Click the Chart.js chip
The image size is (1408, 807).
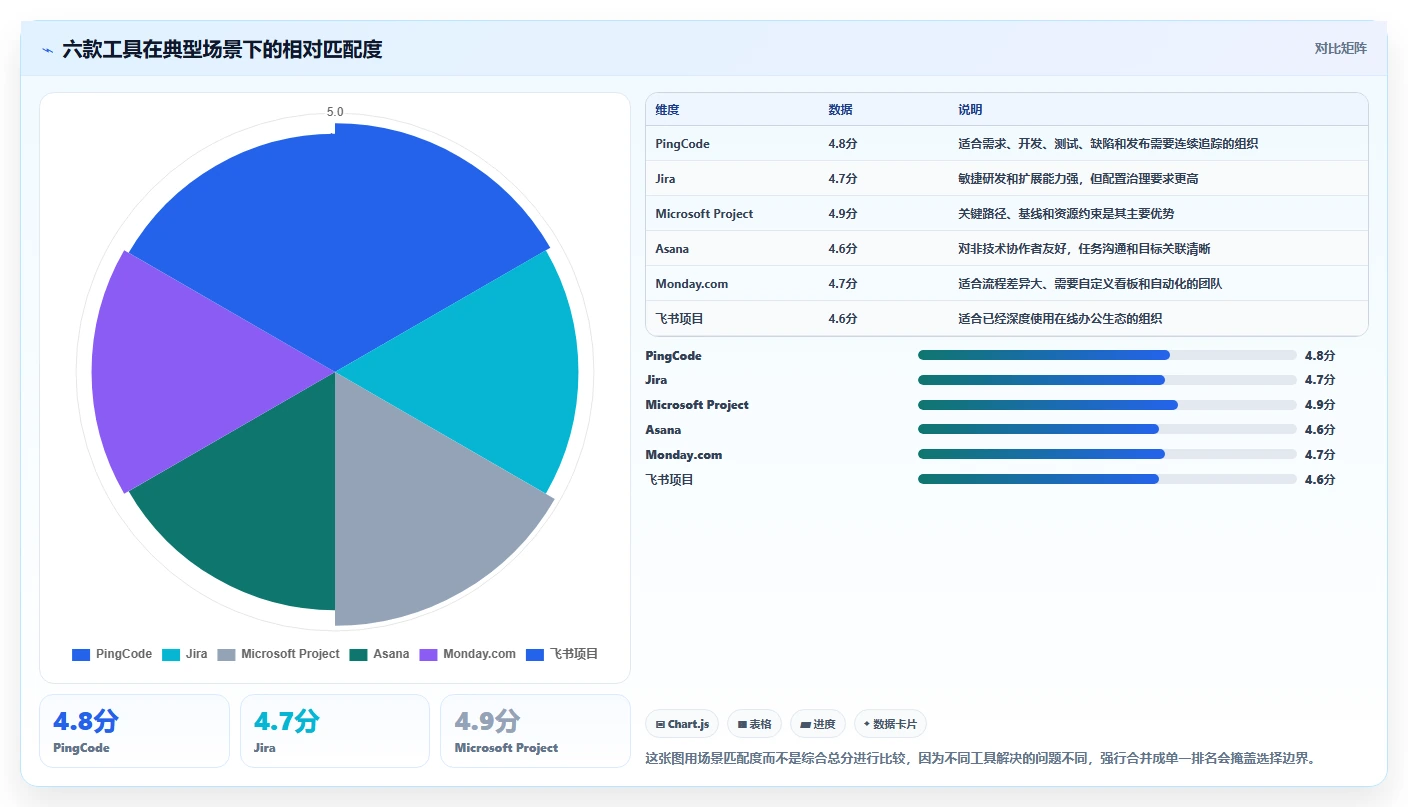682,724
